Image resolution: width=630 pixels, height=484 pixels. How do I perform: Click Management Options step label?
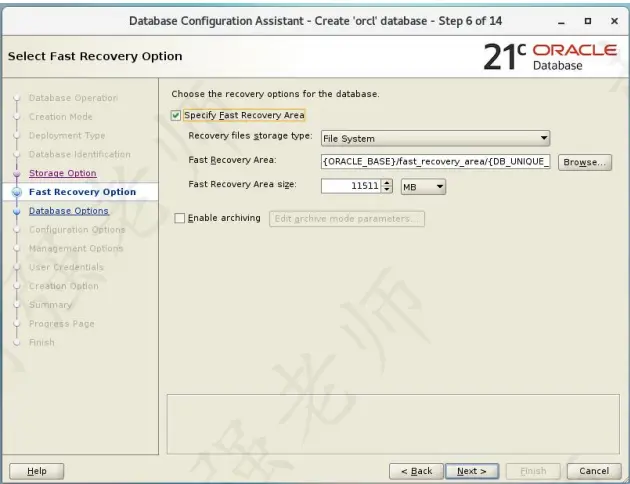click(76, 249)
